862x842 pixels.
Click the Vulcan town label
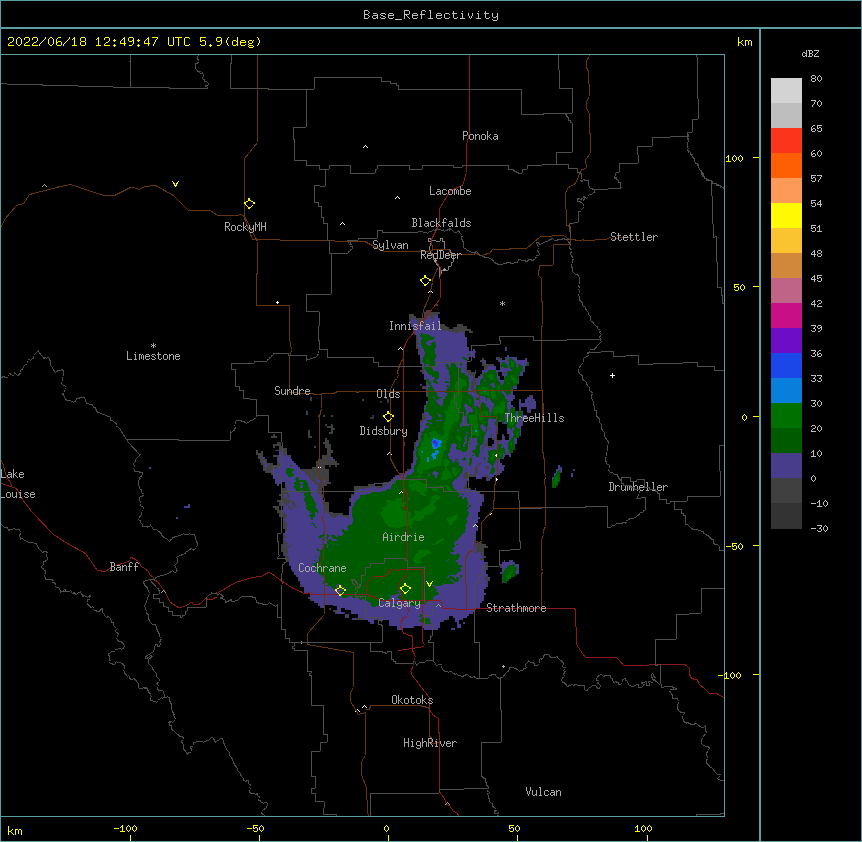543,792
